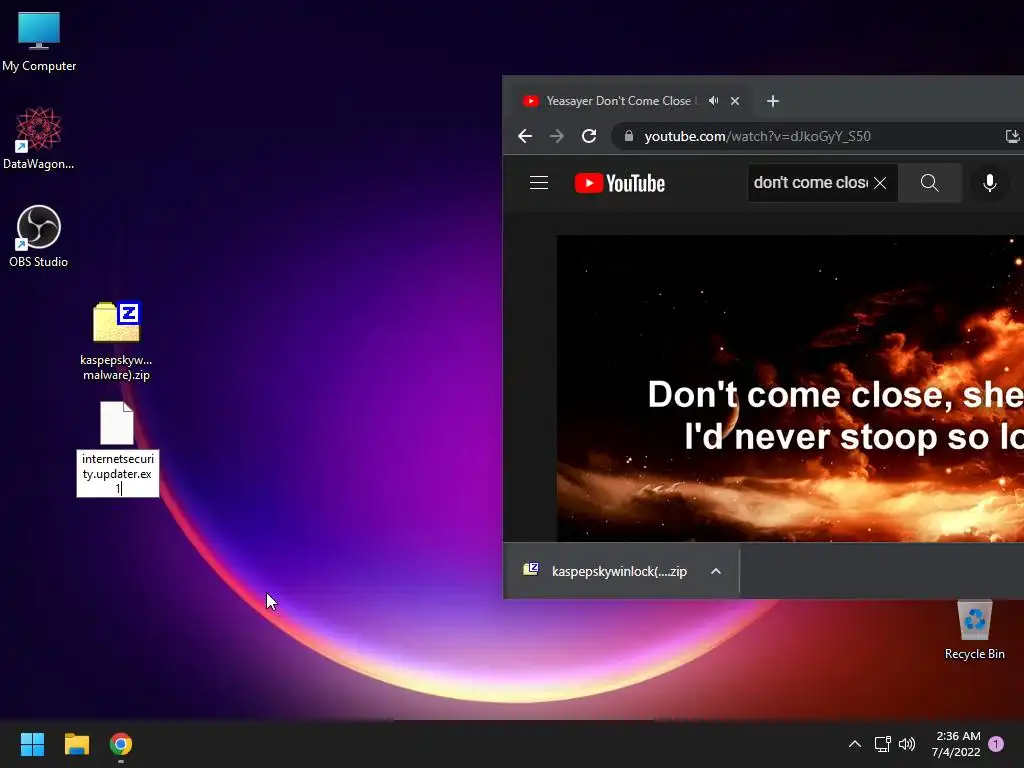This screenshot has width=1024, height=768.
Task: Open My Computer desktop icon
Action: click(x=39, y=42)
